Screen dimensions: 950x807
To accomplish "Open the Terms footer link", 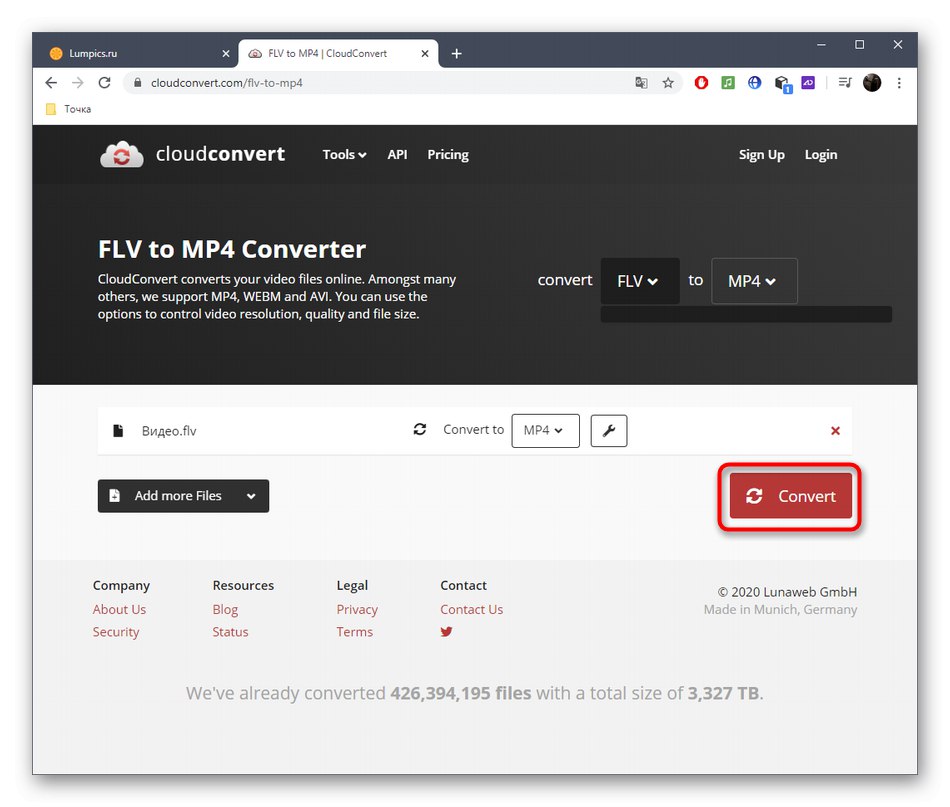I will click(x=354, y=632).
